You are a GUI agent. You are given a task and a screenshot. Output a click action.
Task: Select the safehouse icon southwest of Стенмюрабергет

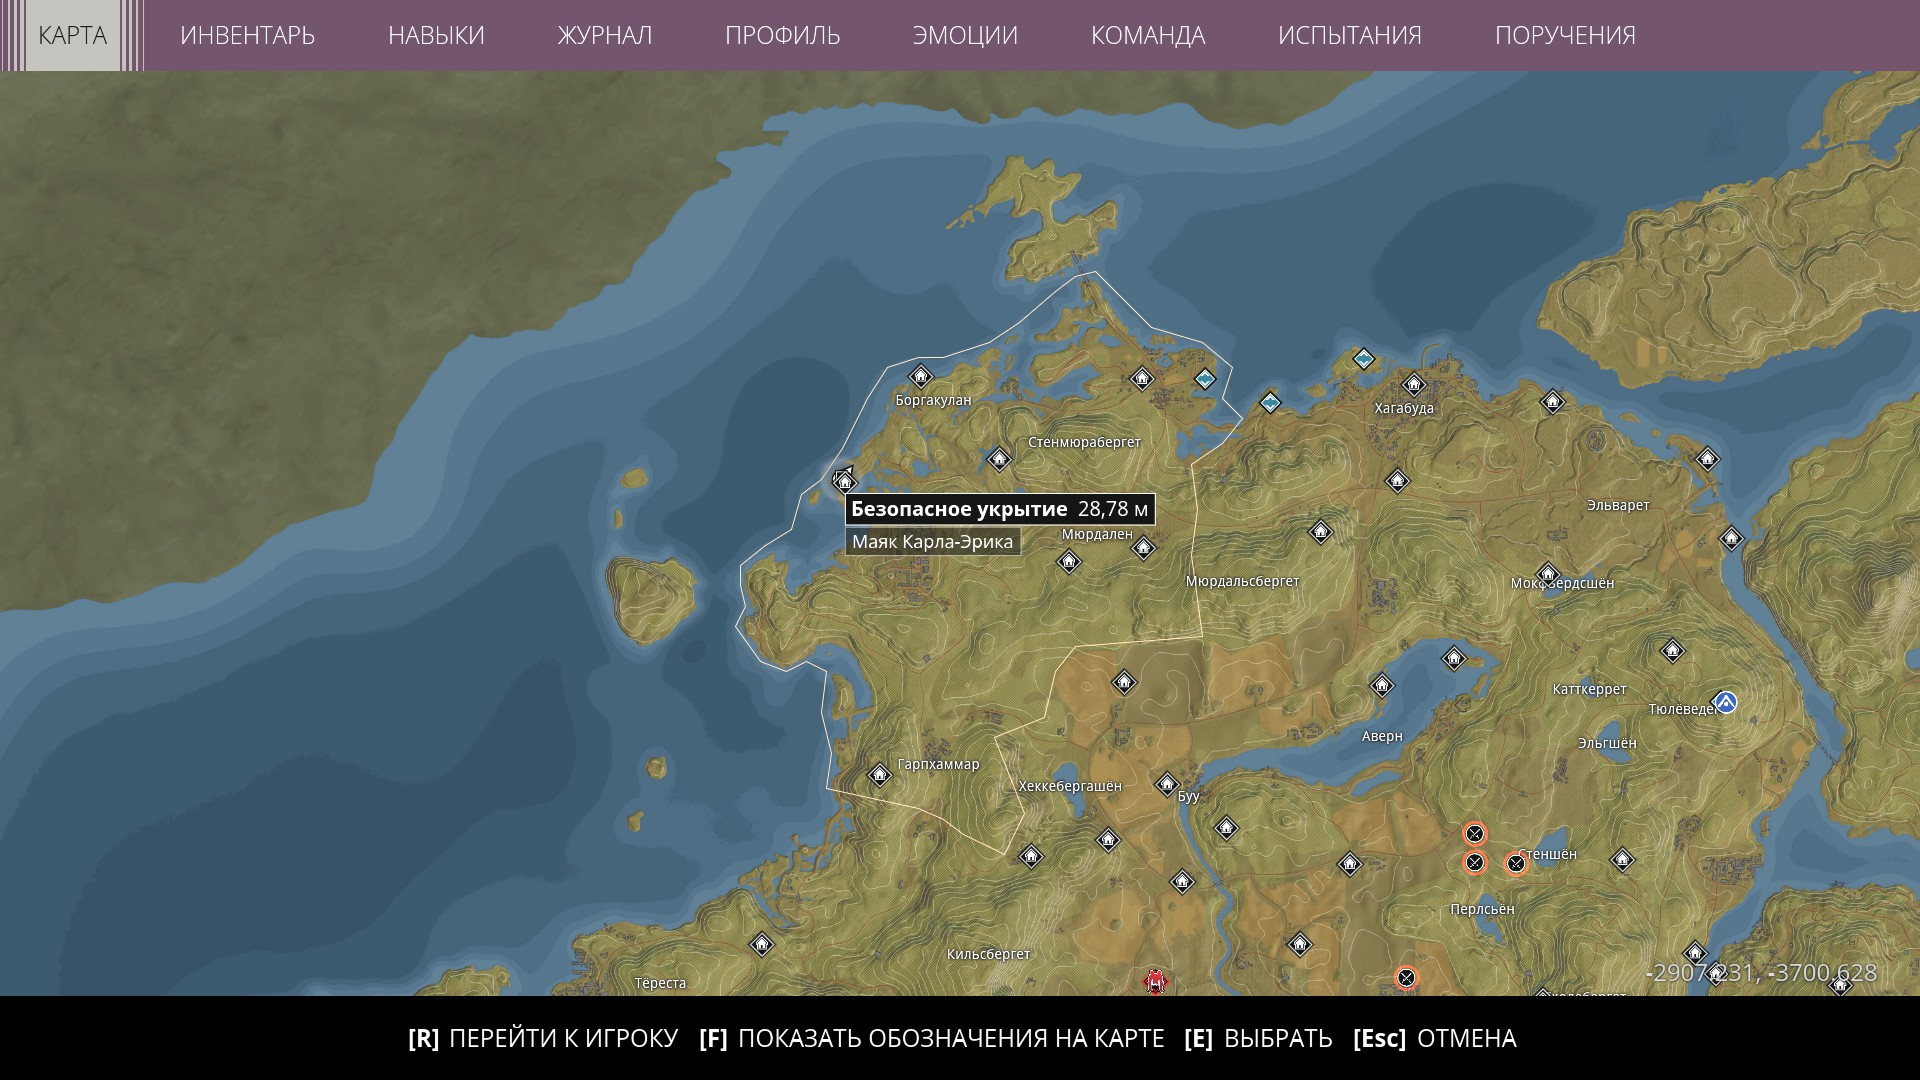tap(999, 459)
